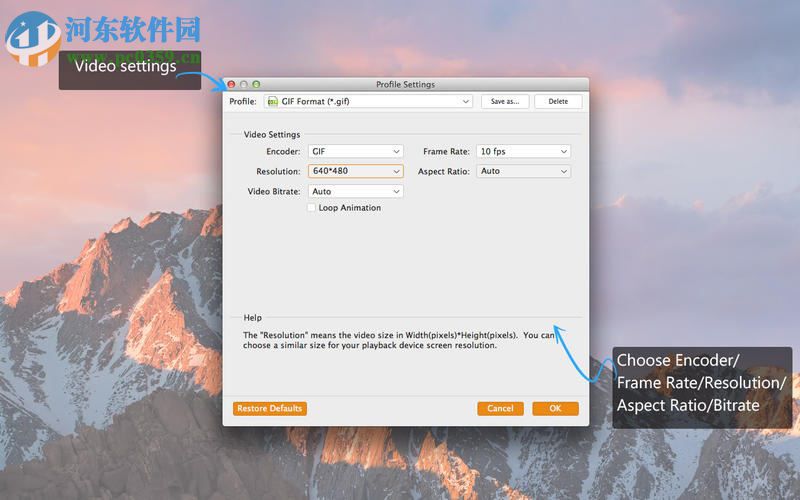Confirm settings with the OK button

555,408
